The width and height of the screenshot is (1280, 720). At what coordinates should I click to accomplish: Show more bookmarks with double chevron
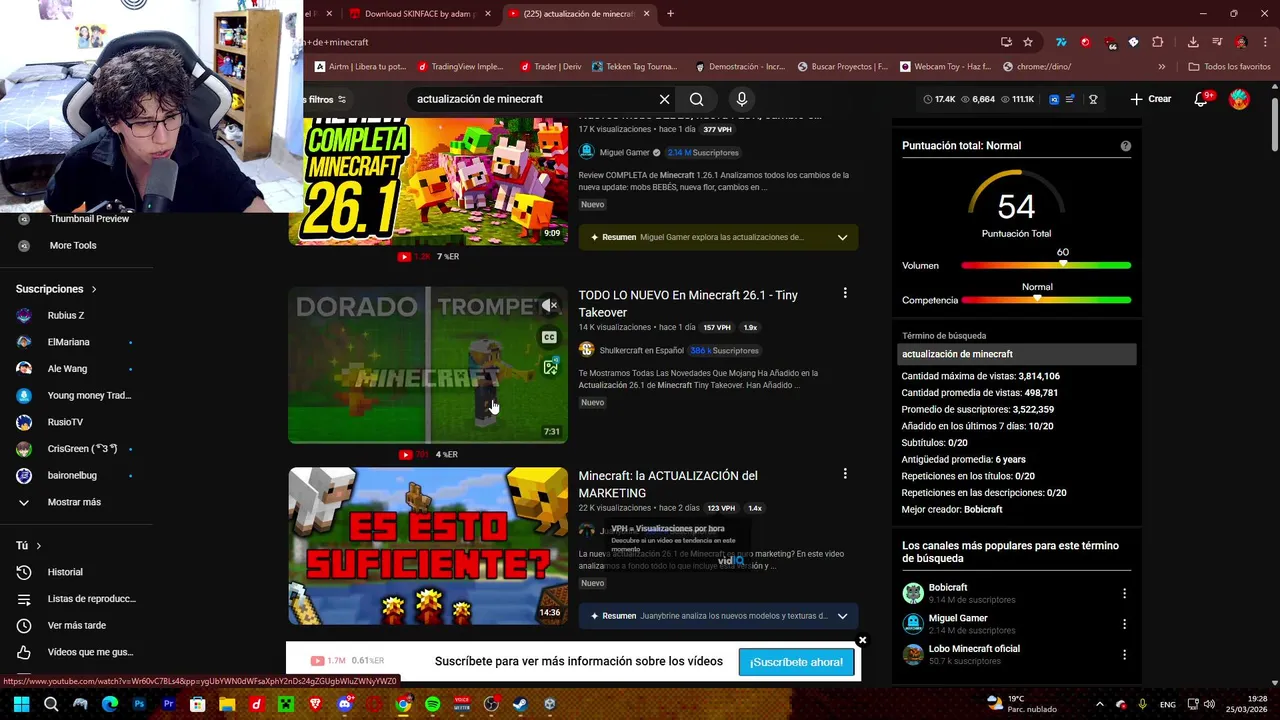pos(1161,67)
